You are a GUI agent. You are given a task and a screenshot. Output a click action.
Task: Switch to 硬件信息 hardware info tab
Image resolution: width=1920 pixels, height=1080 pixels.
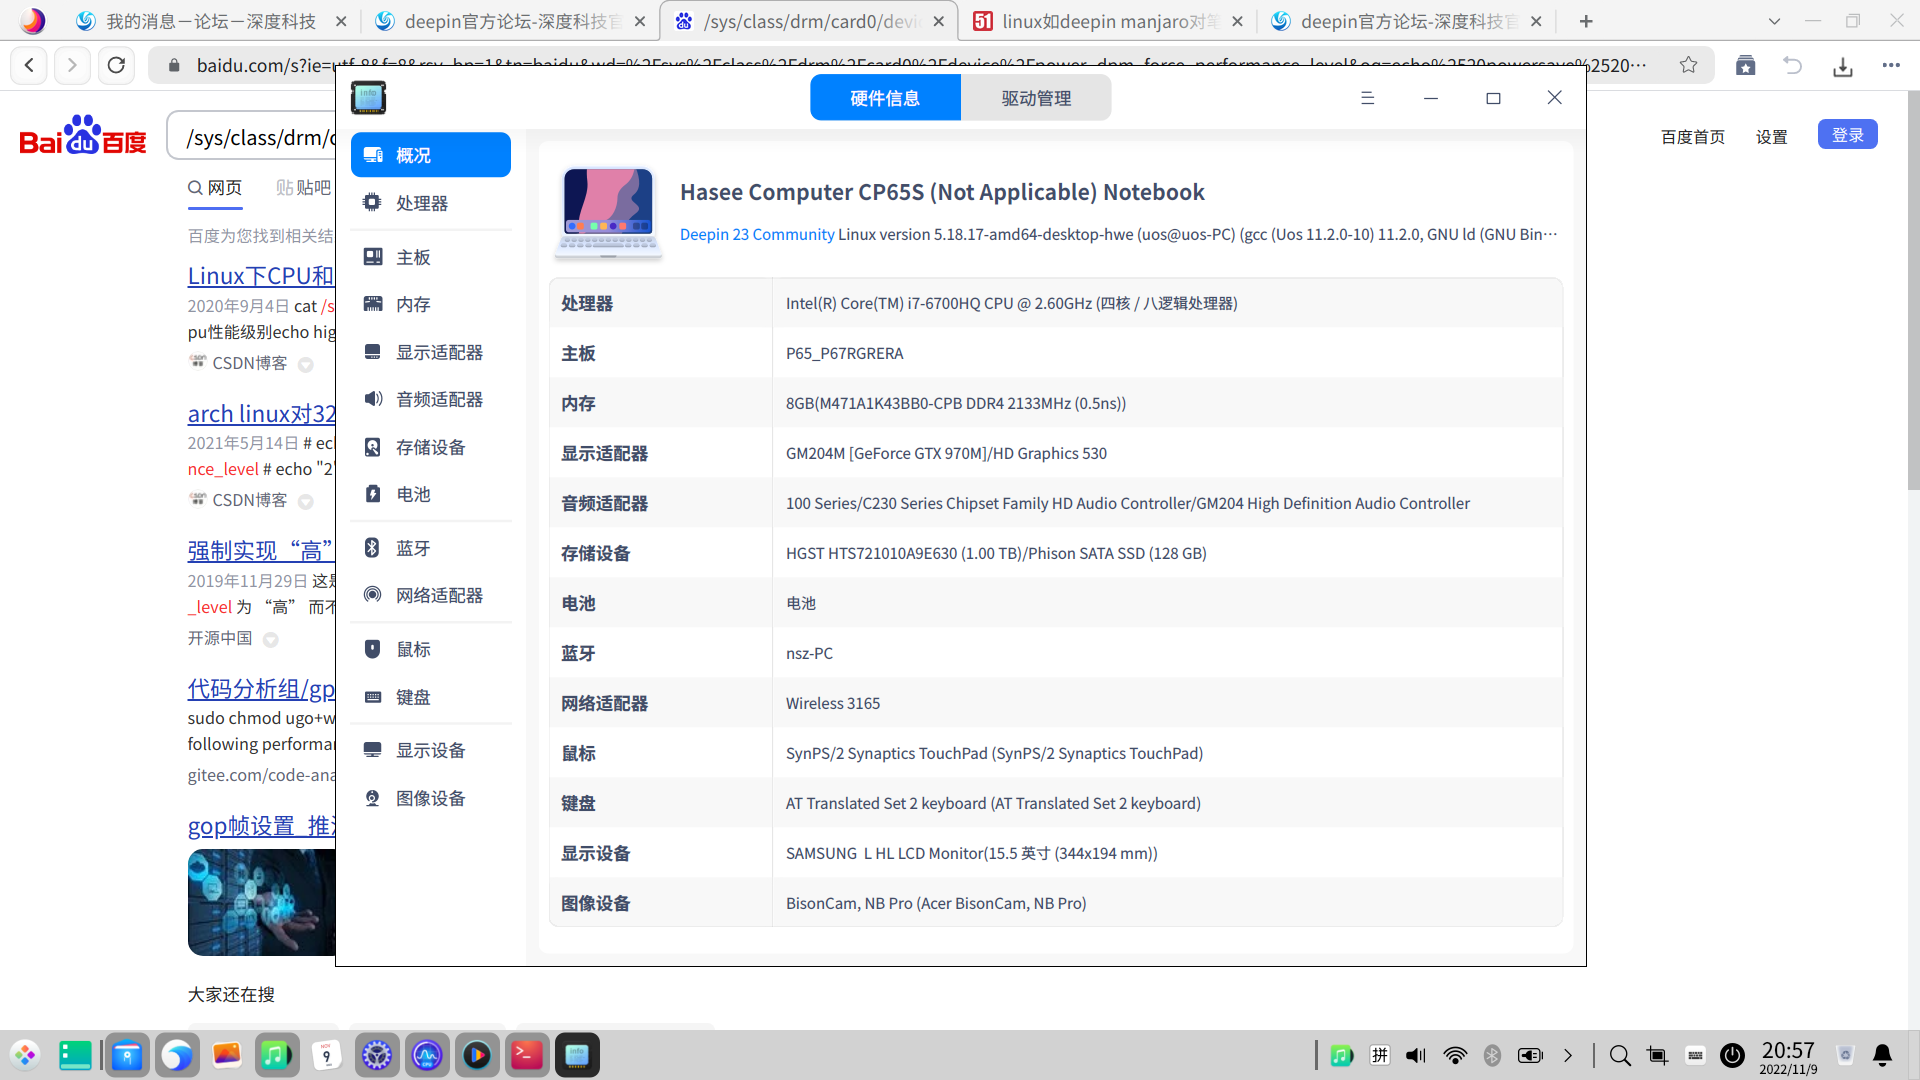tap(885, 98)
